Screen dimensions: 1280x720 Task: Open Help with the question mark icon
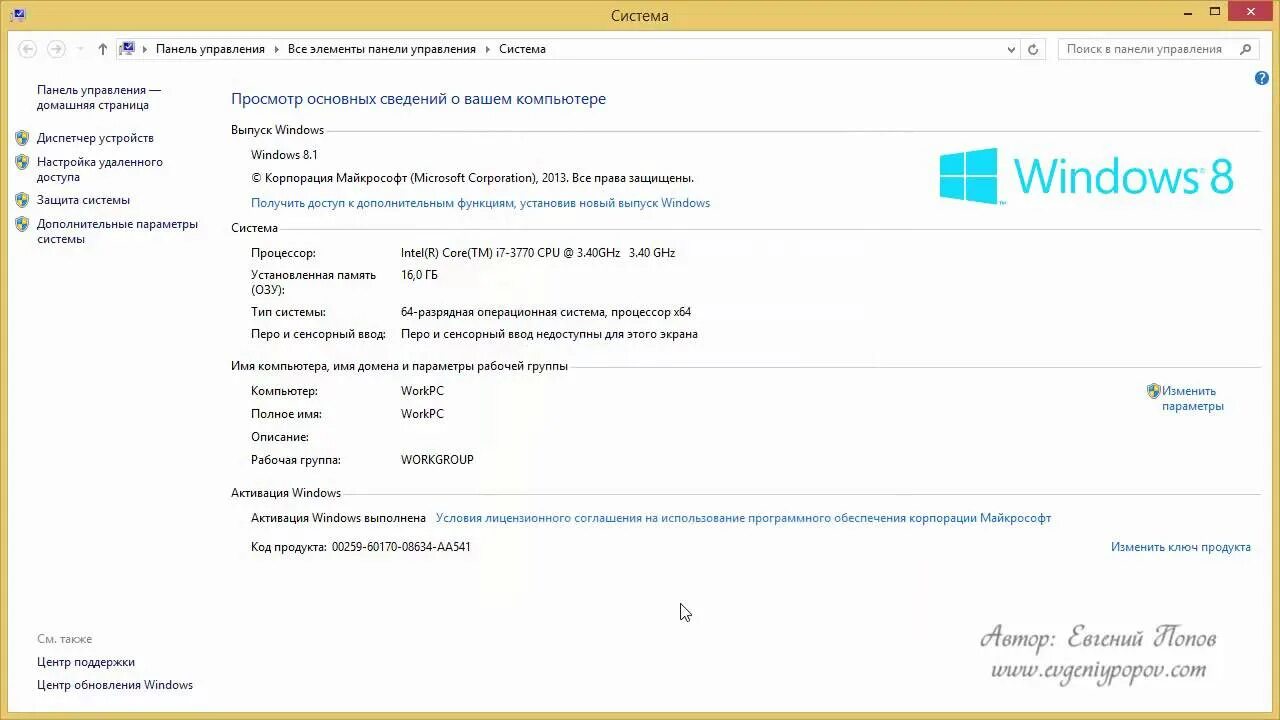1262,78
